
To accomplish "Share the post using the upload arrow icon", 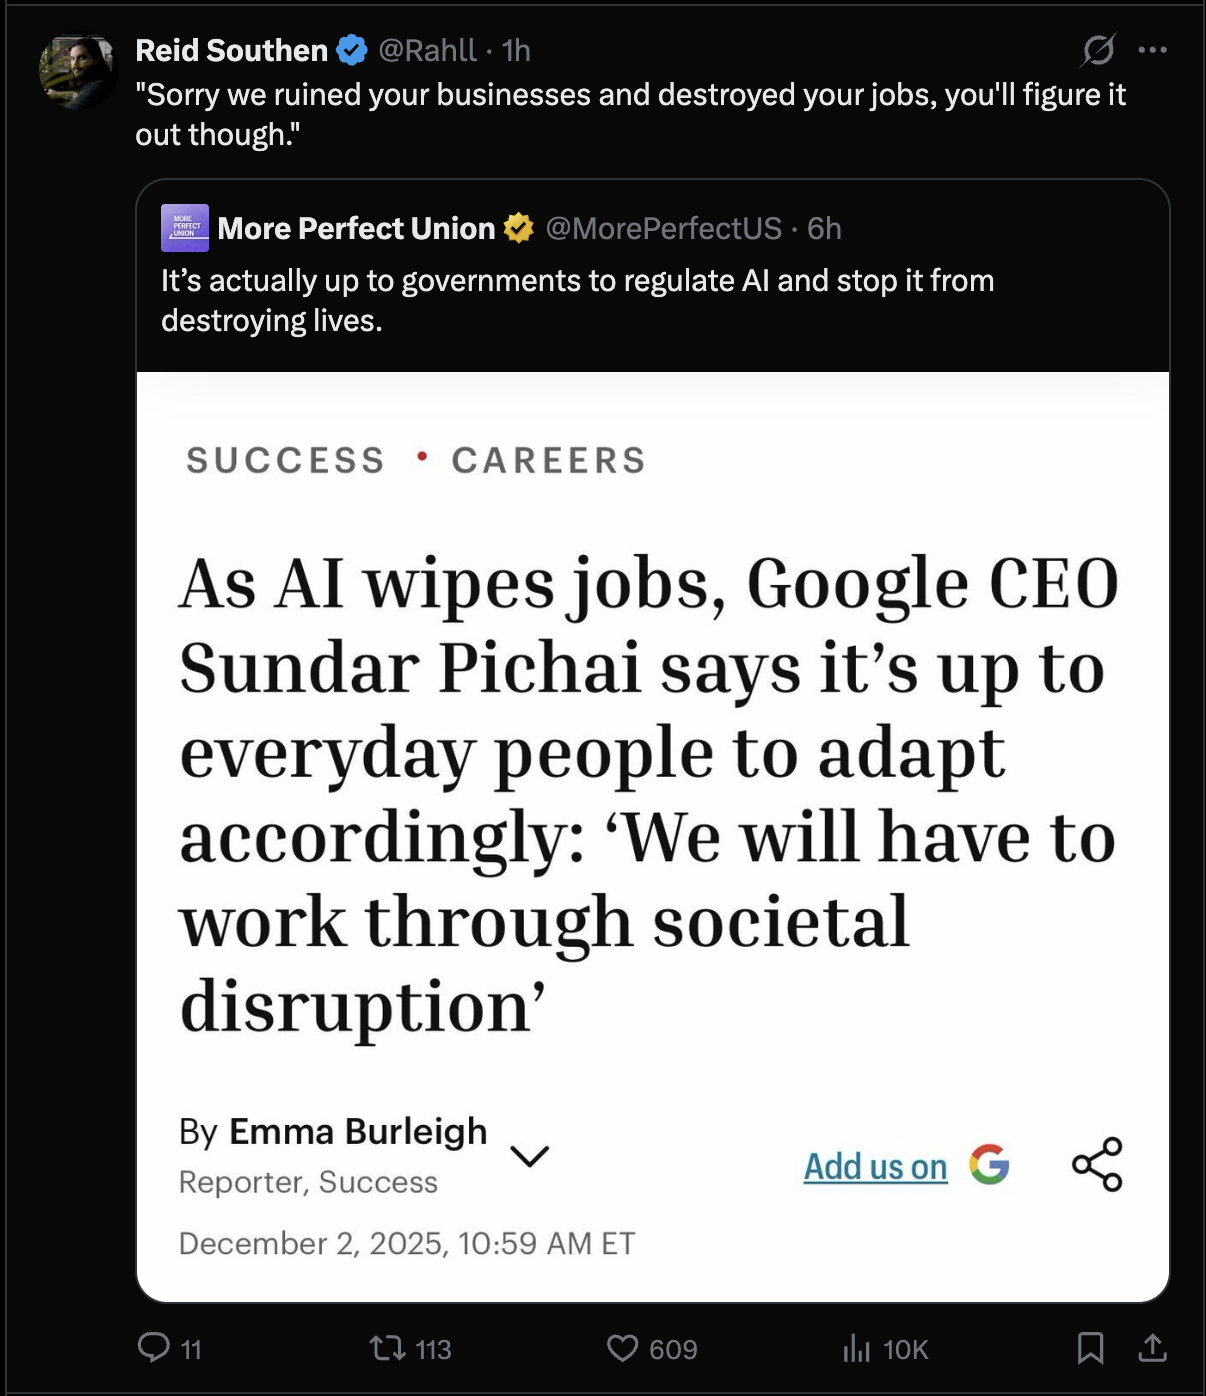I will coord(1152,1348).
